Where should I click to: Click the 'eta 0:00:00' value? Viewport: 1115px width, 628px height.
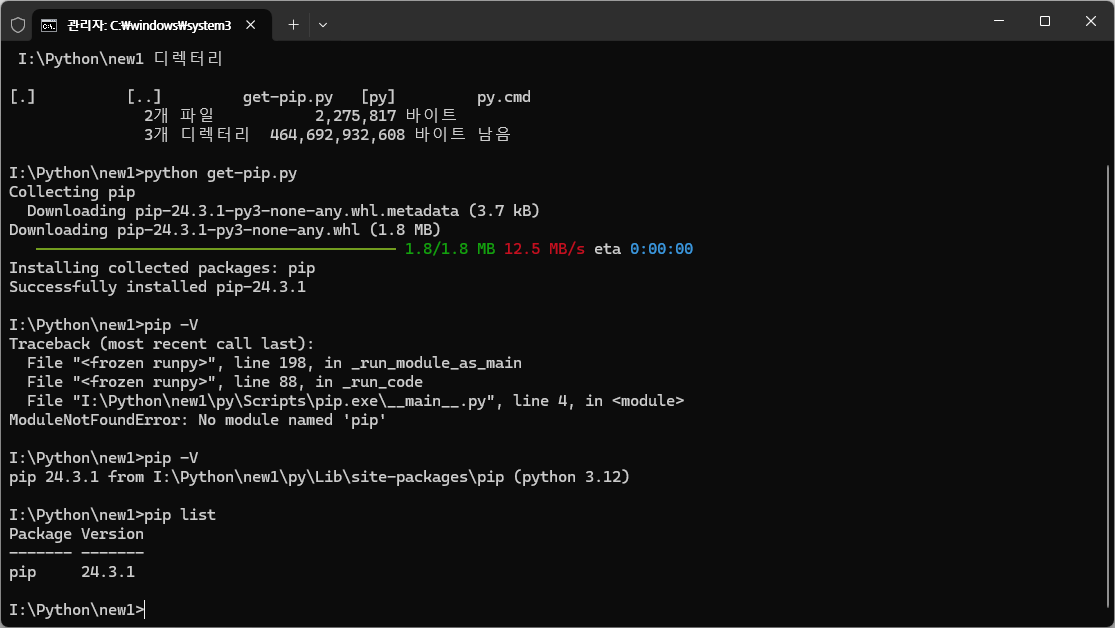click(x=644, y=249)
